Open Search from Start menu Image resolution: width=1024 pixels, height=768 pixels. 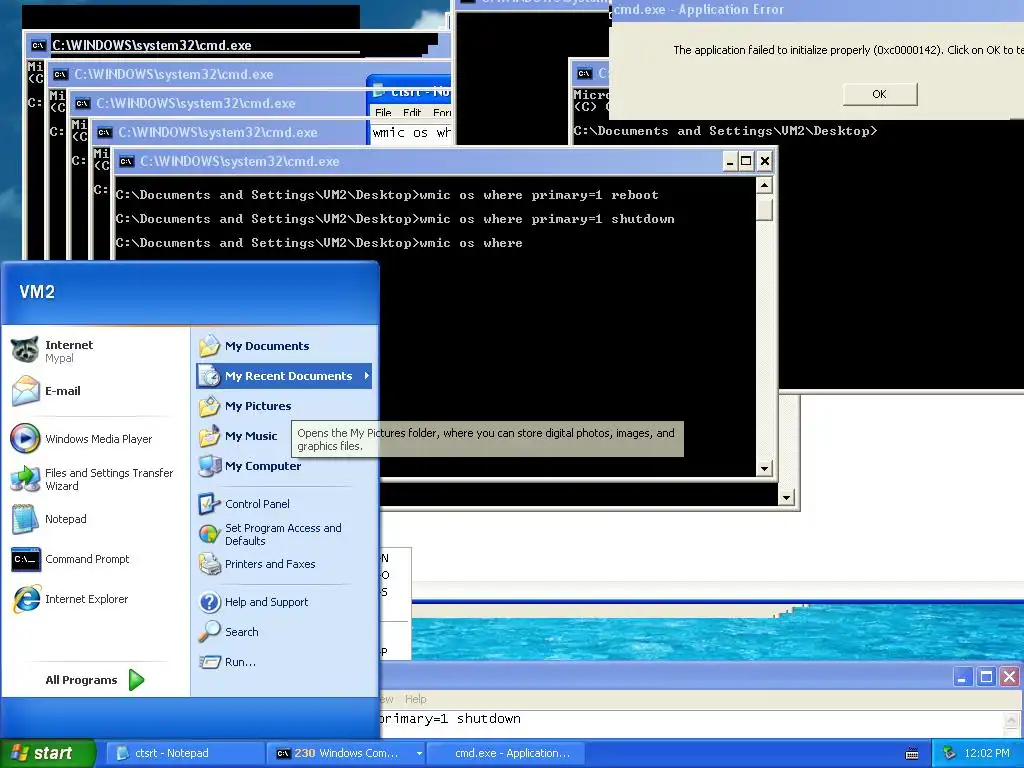point(283,632)
